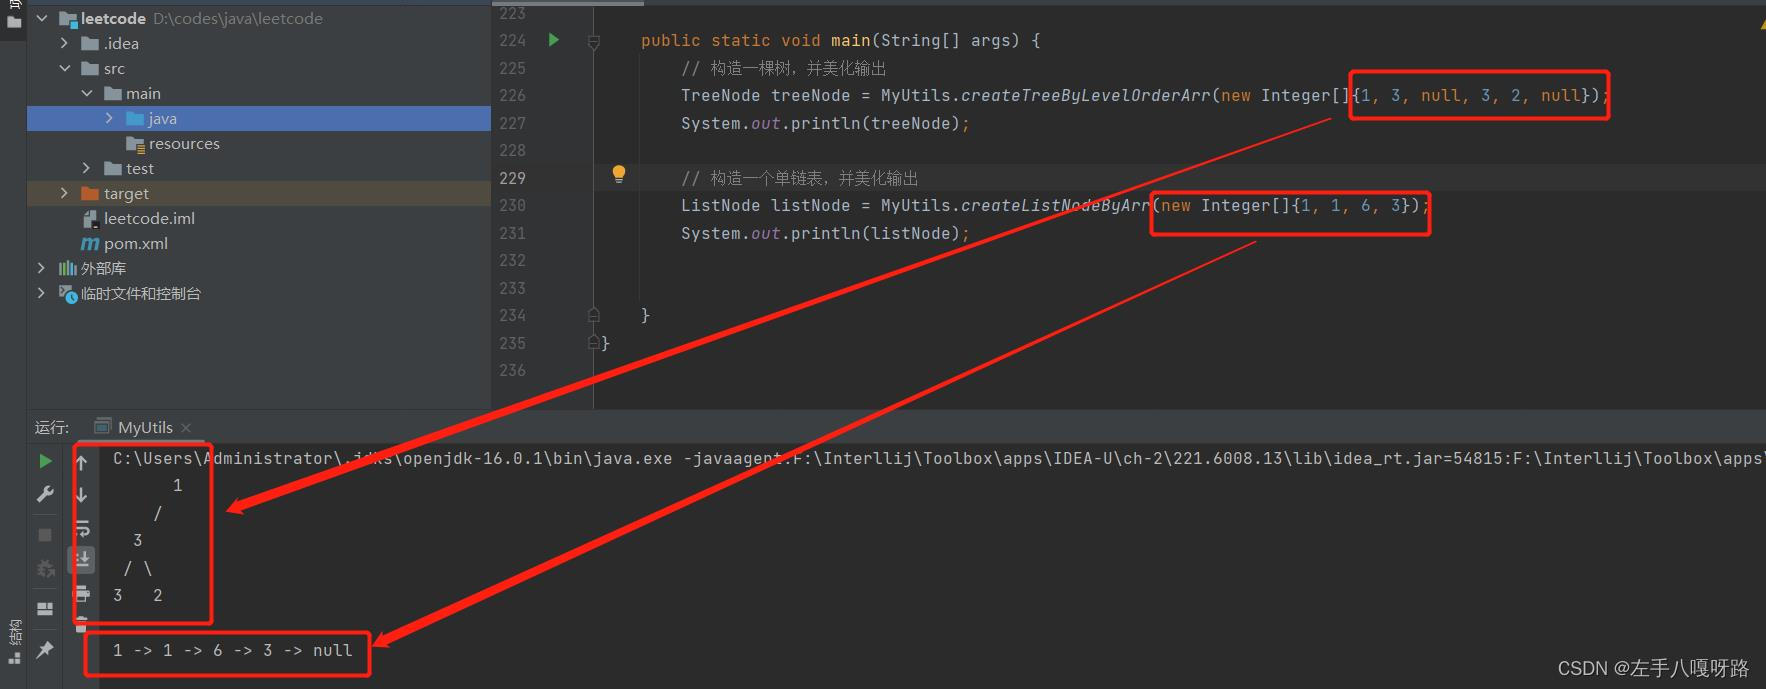The height and width of the screenshot is (689, 1766).
Task: Print the console output
Action: pos(82,594)
